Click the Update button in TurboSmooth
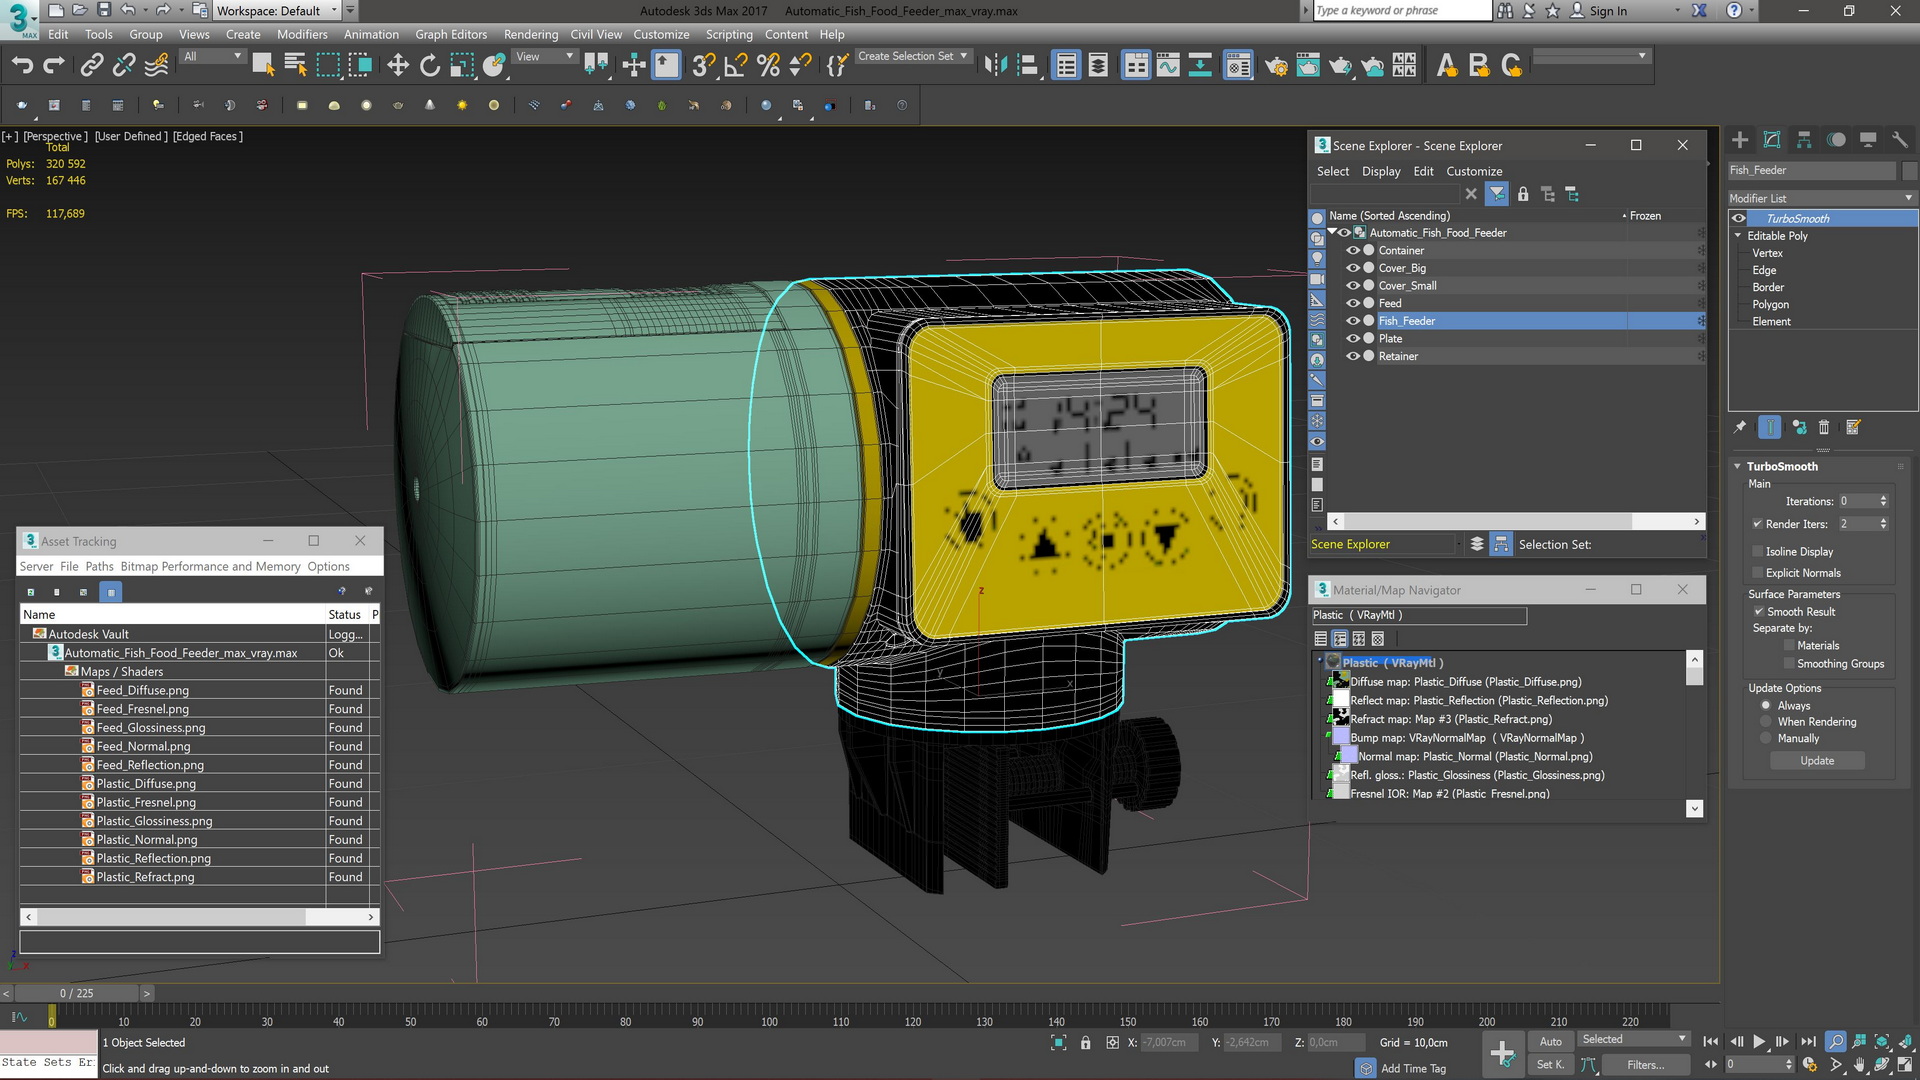Viewport: 1920px width, 1080px height. click(x=1817, y=761)
